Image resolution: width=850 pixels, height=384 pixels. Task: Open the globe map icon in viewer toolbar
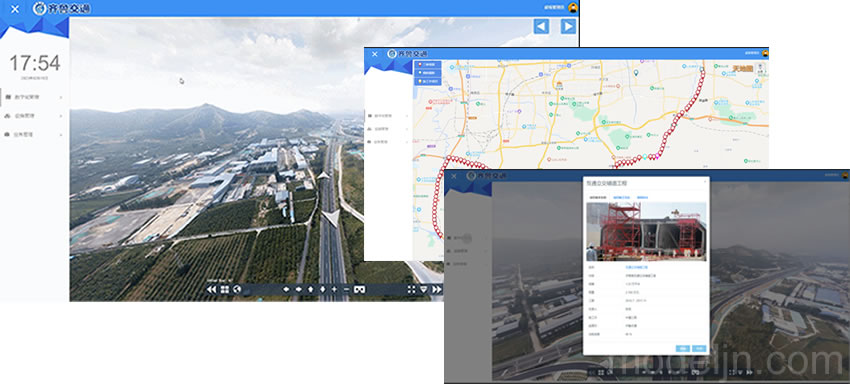coord(237,290)
